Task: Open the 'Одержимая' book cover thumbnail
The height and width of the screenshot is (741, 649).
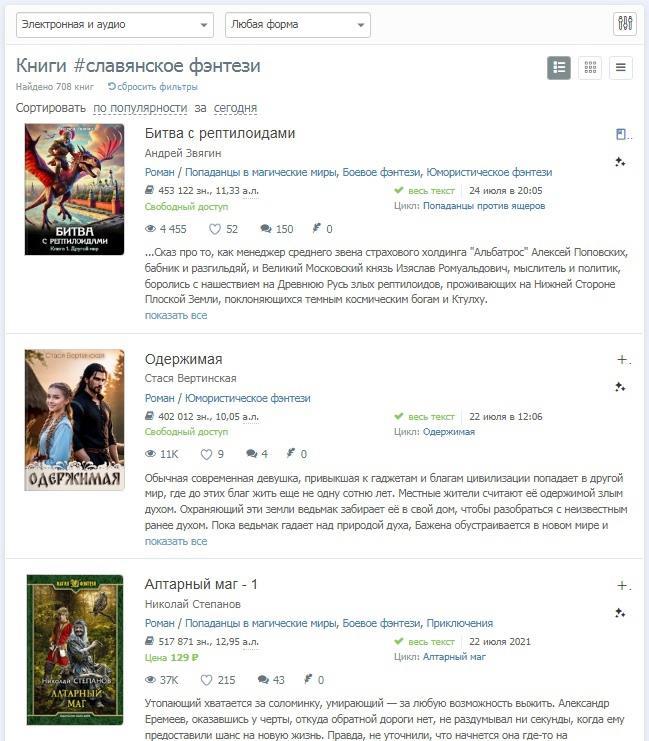Action: (x=75, y=420)
